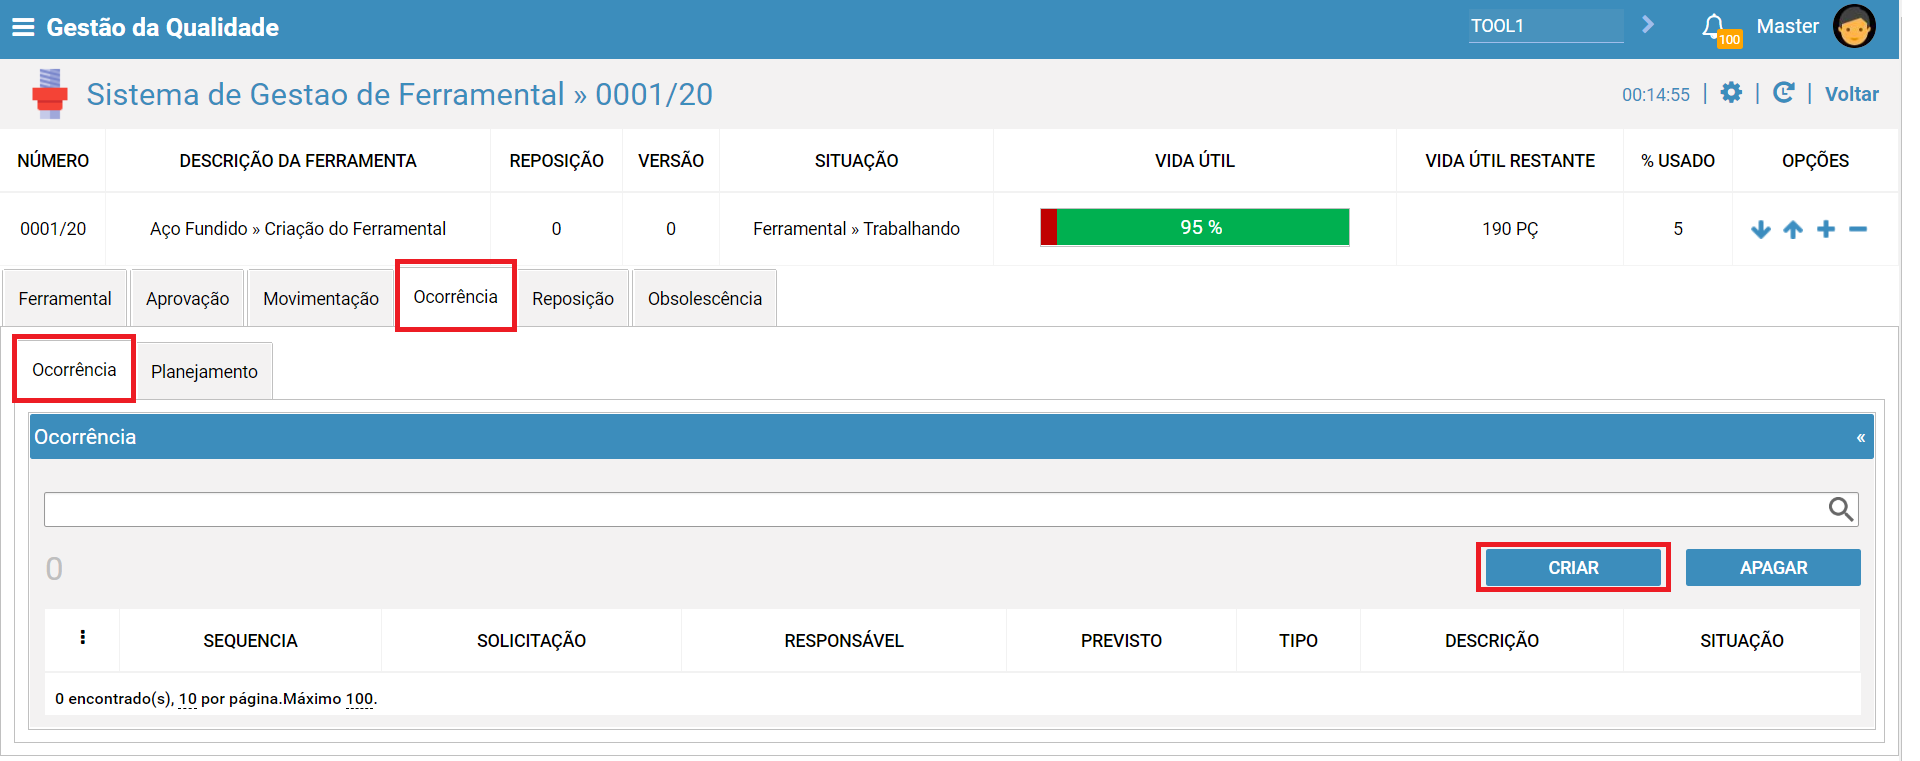Viewport: 1920px width, 761px height.
Task: Open settings gear icon
Action: (1731, 93)
